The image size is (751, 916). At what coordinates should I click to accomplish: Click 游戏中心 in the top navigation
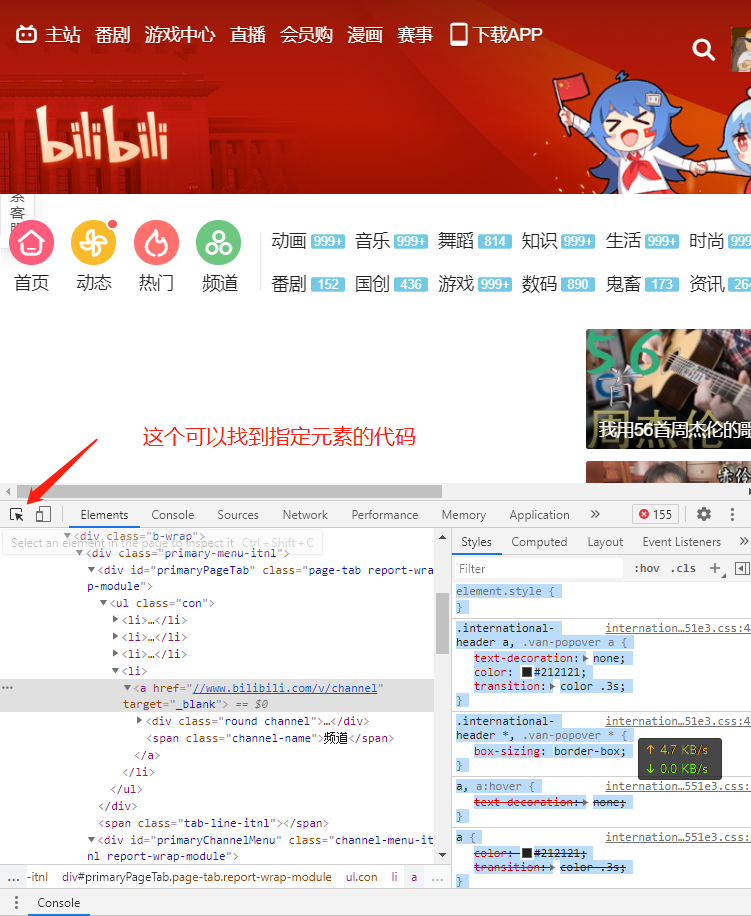click(x=180, y=34)
